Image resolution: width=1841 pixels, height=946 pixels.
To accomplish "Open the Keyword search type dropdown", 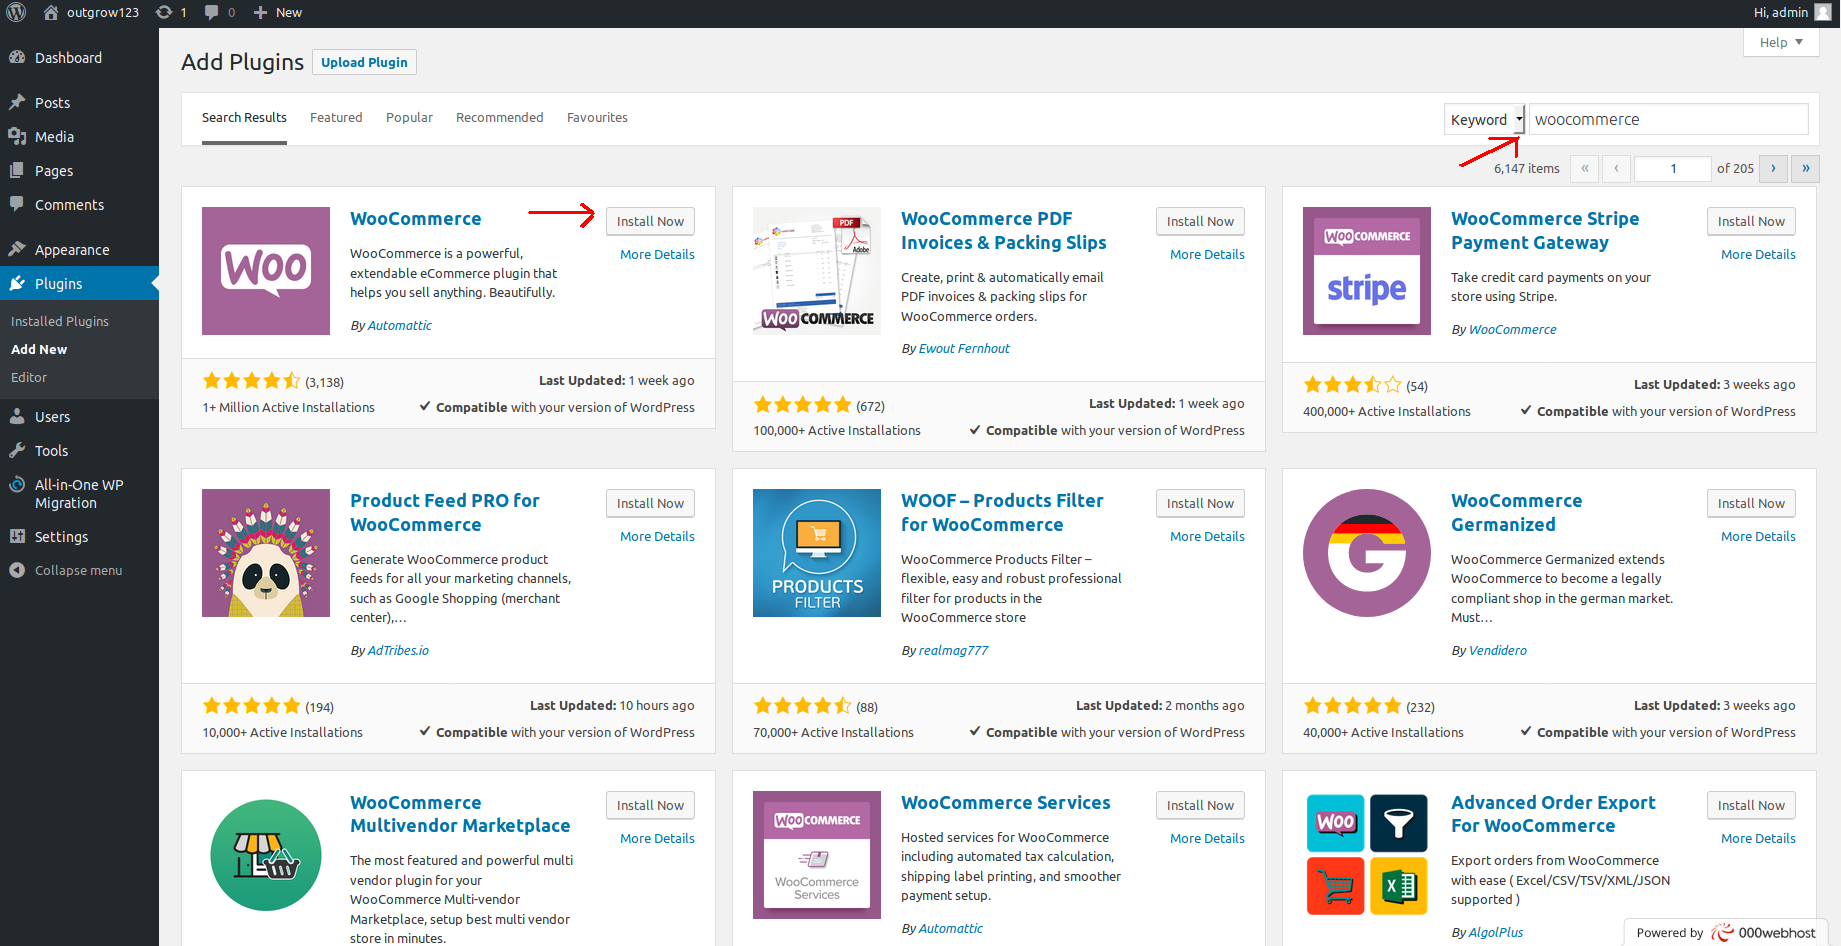I will click(x=1485, y=119).
